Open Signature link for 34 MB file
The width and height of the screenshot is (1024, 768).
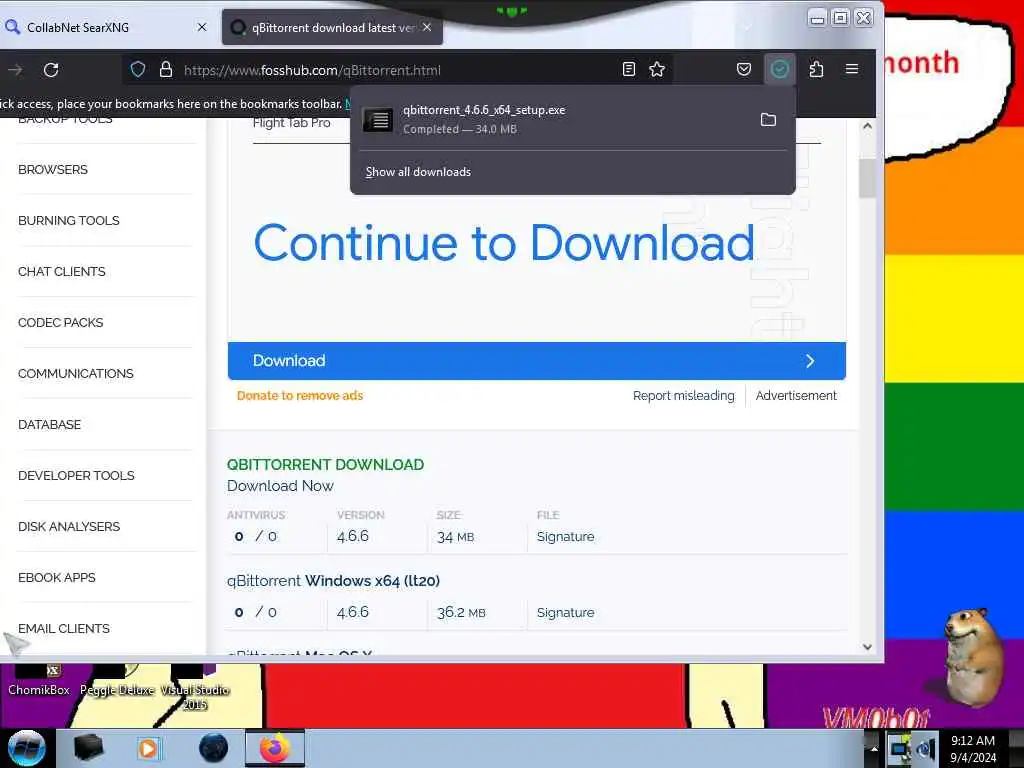pos(566,537)
